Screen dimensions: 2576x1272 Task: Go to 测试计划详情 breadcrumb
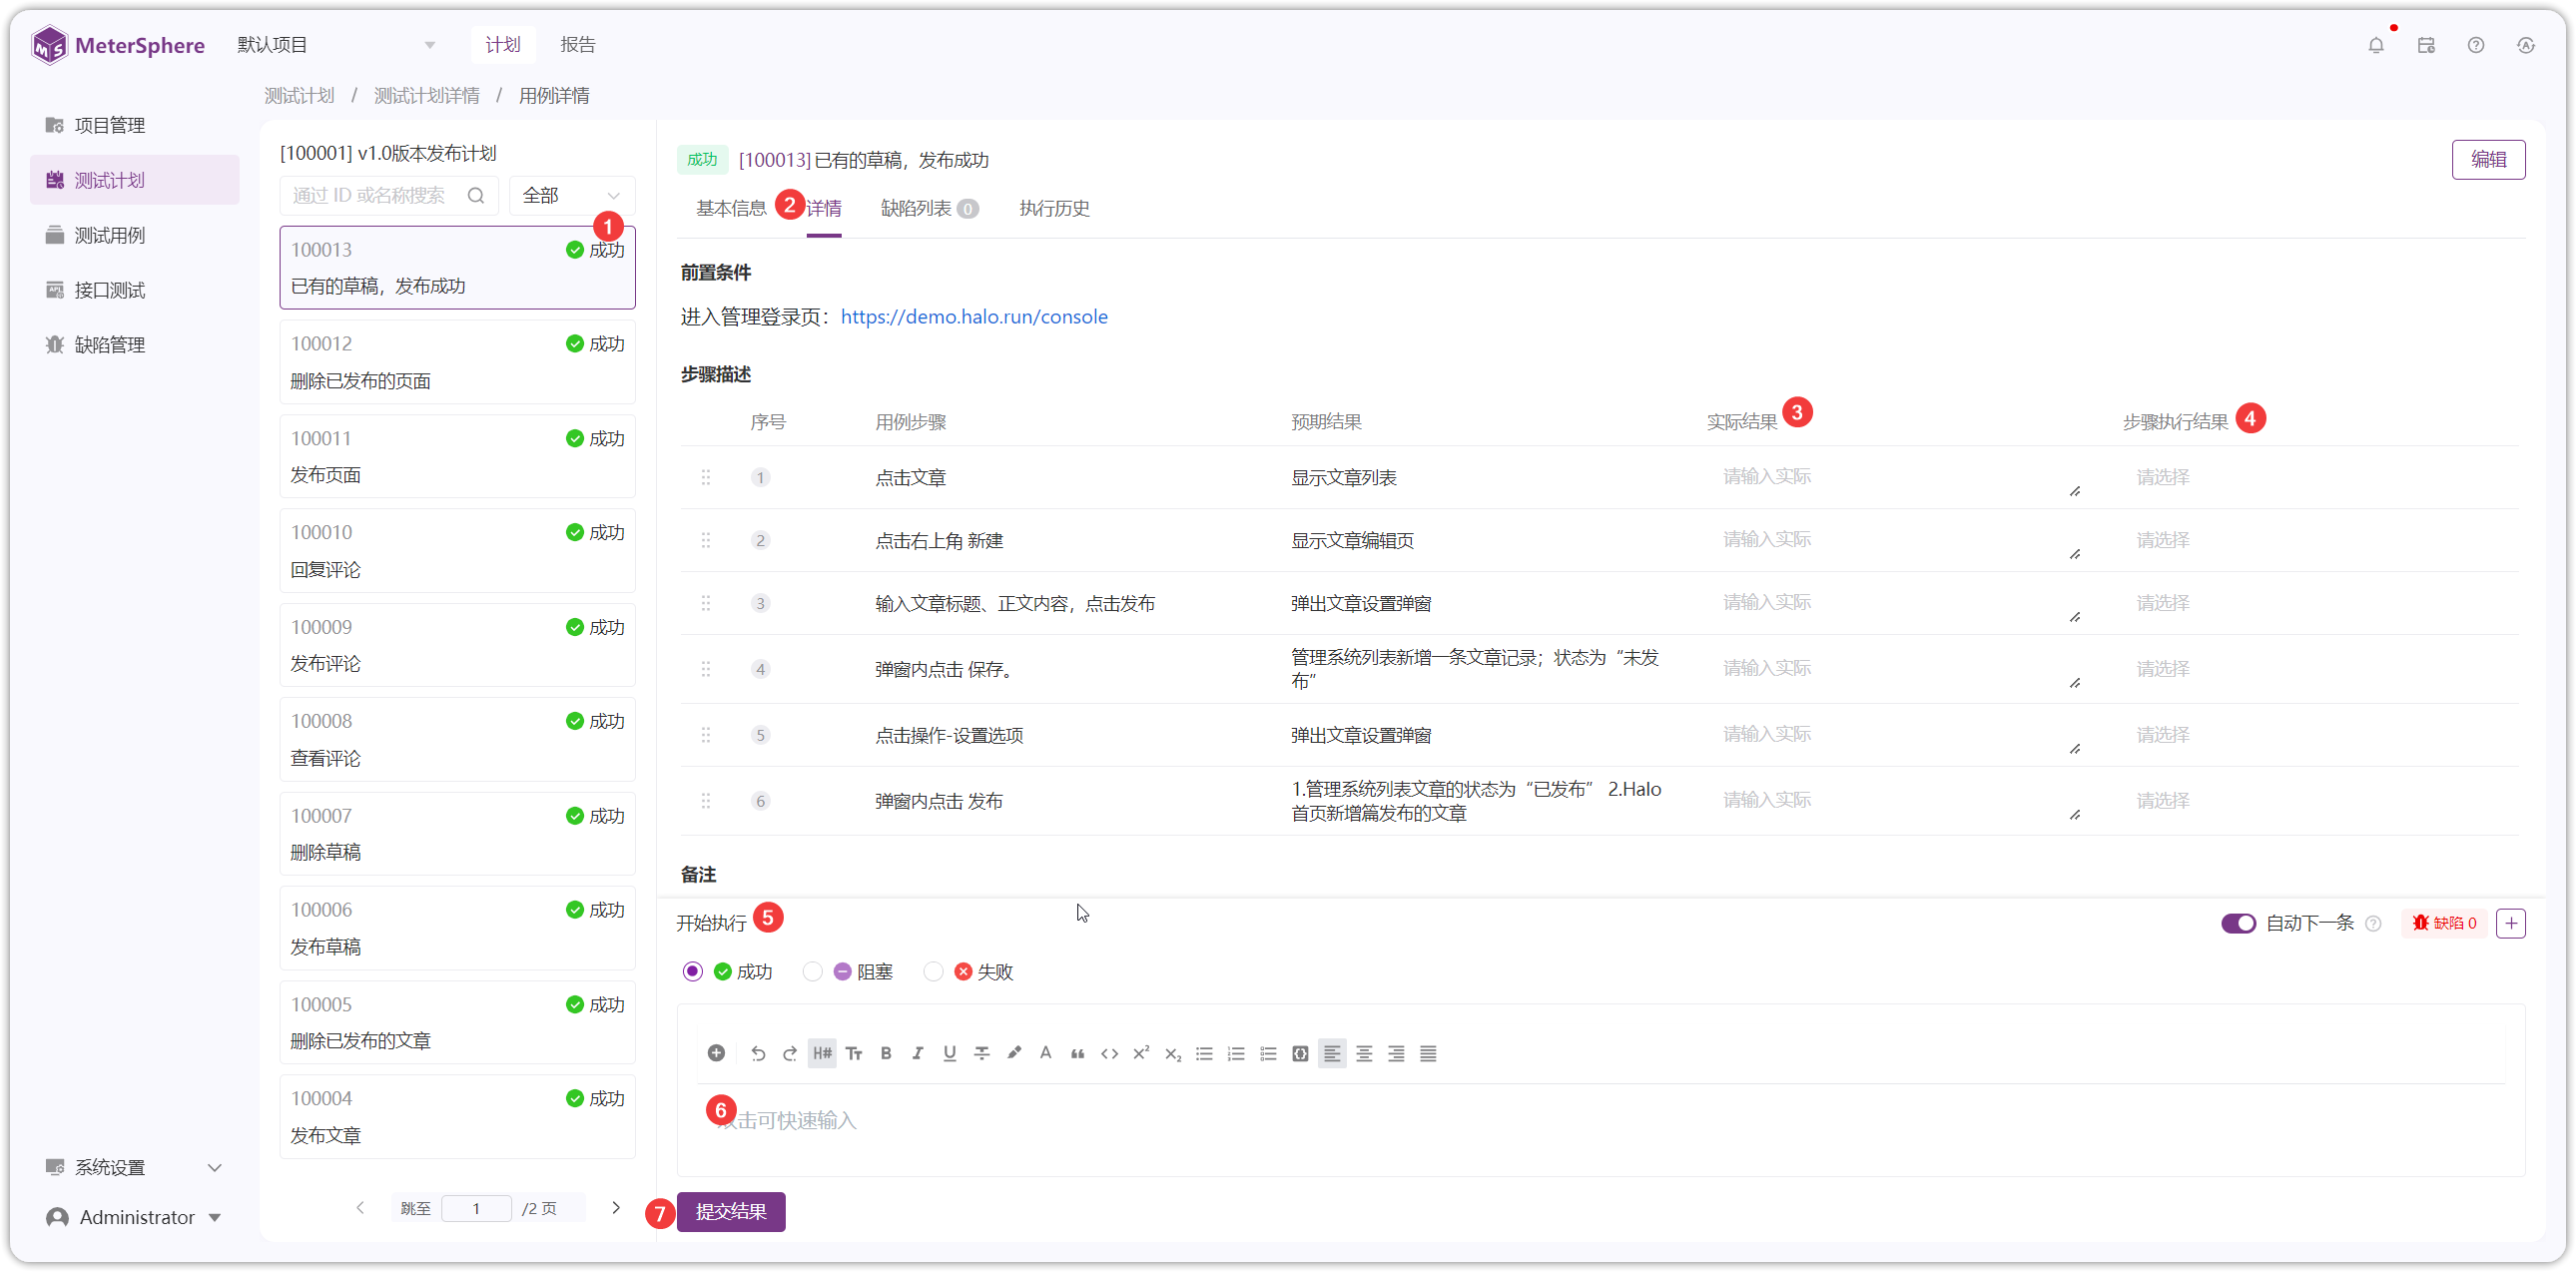(x=427, y=96)
